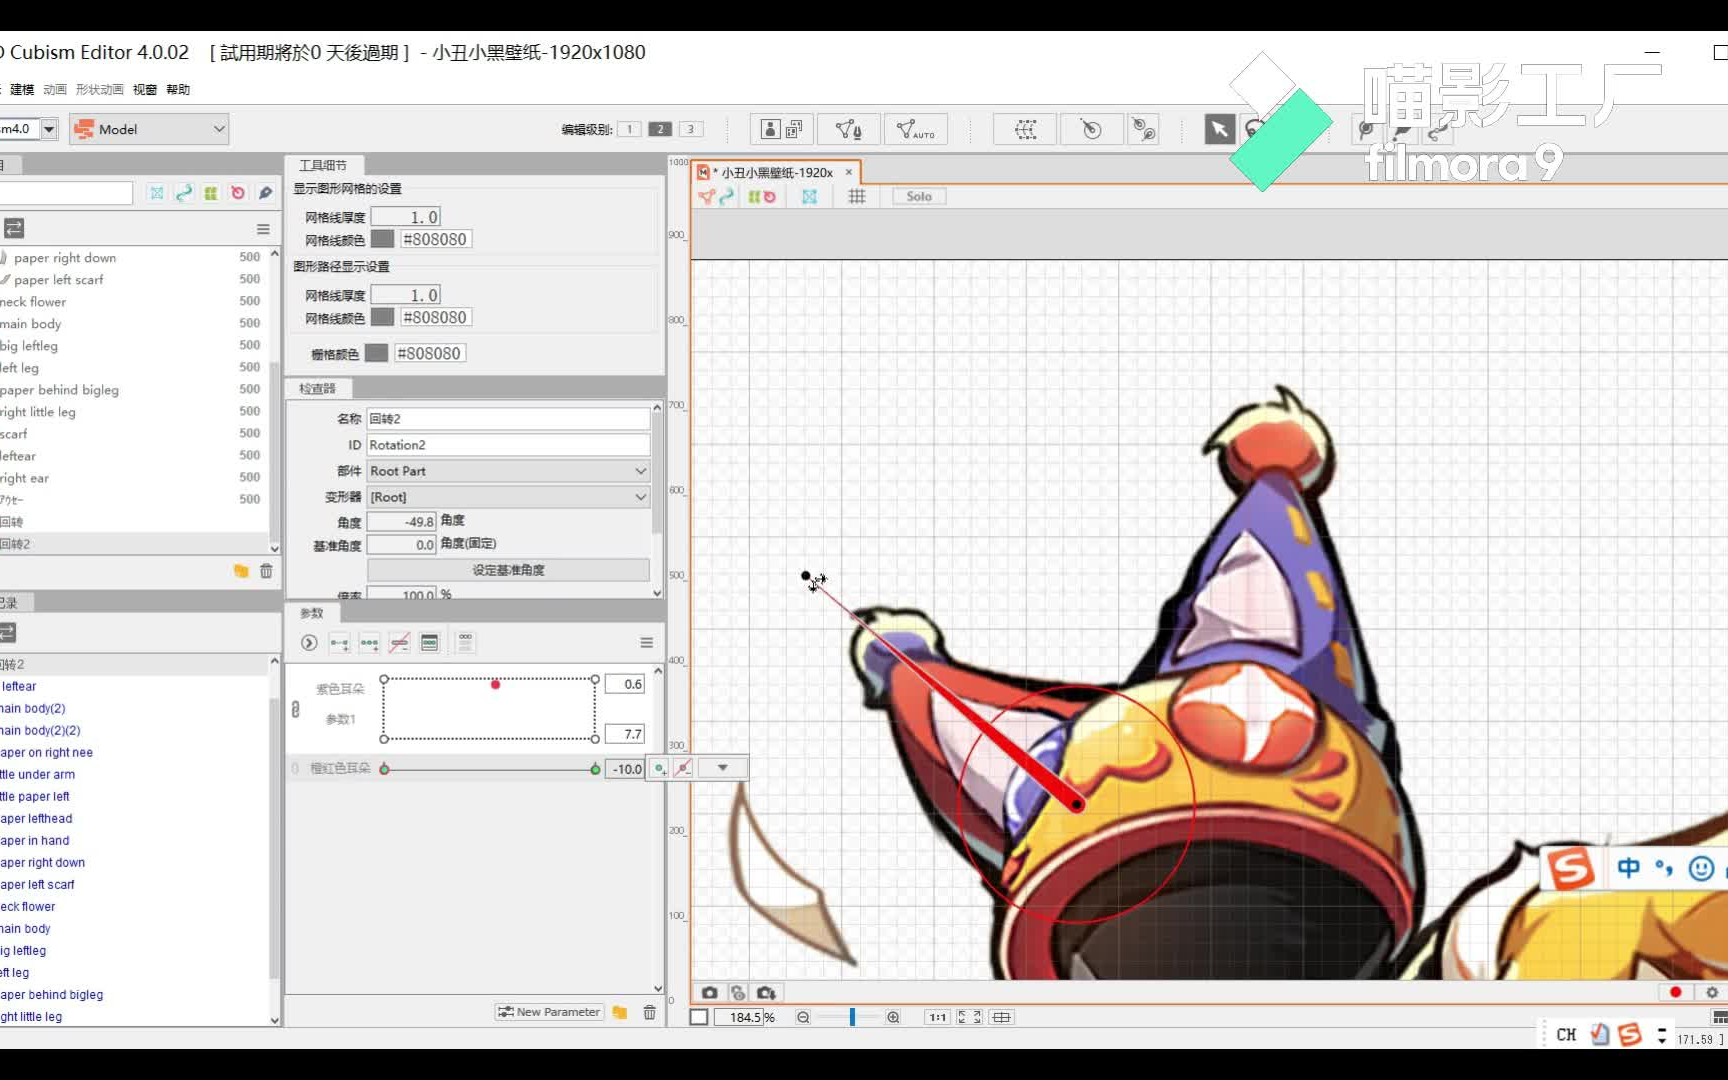This screenshot has width=1728, height=1080.
Task: Toggle the white background checkbox near zoom field
Action: point(699,1017)
